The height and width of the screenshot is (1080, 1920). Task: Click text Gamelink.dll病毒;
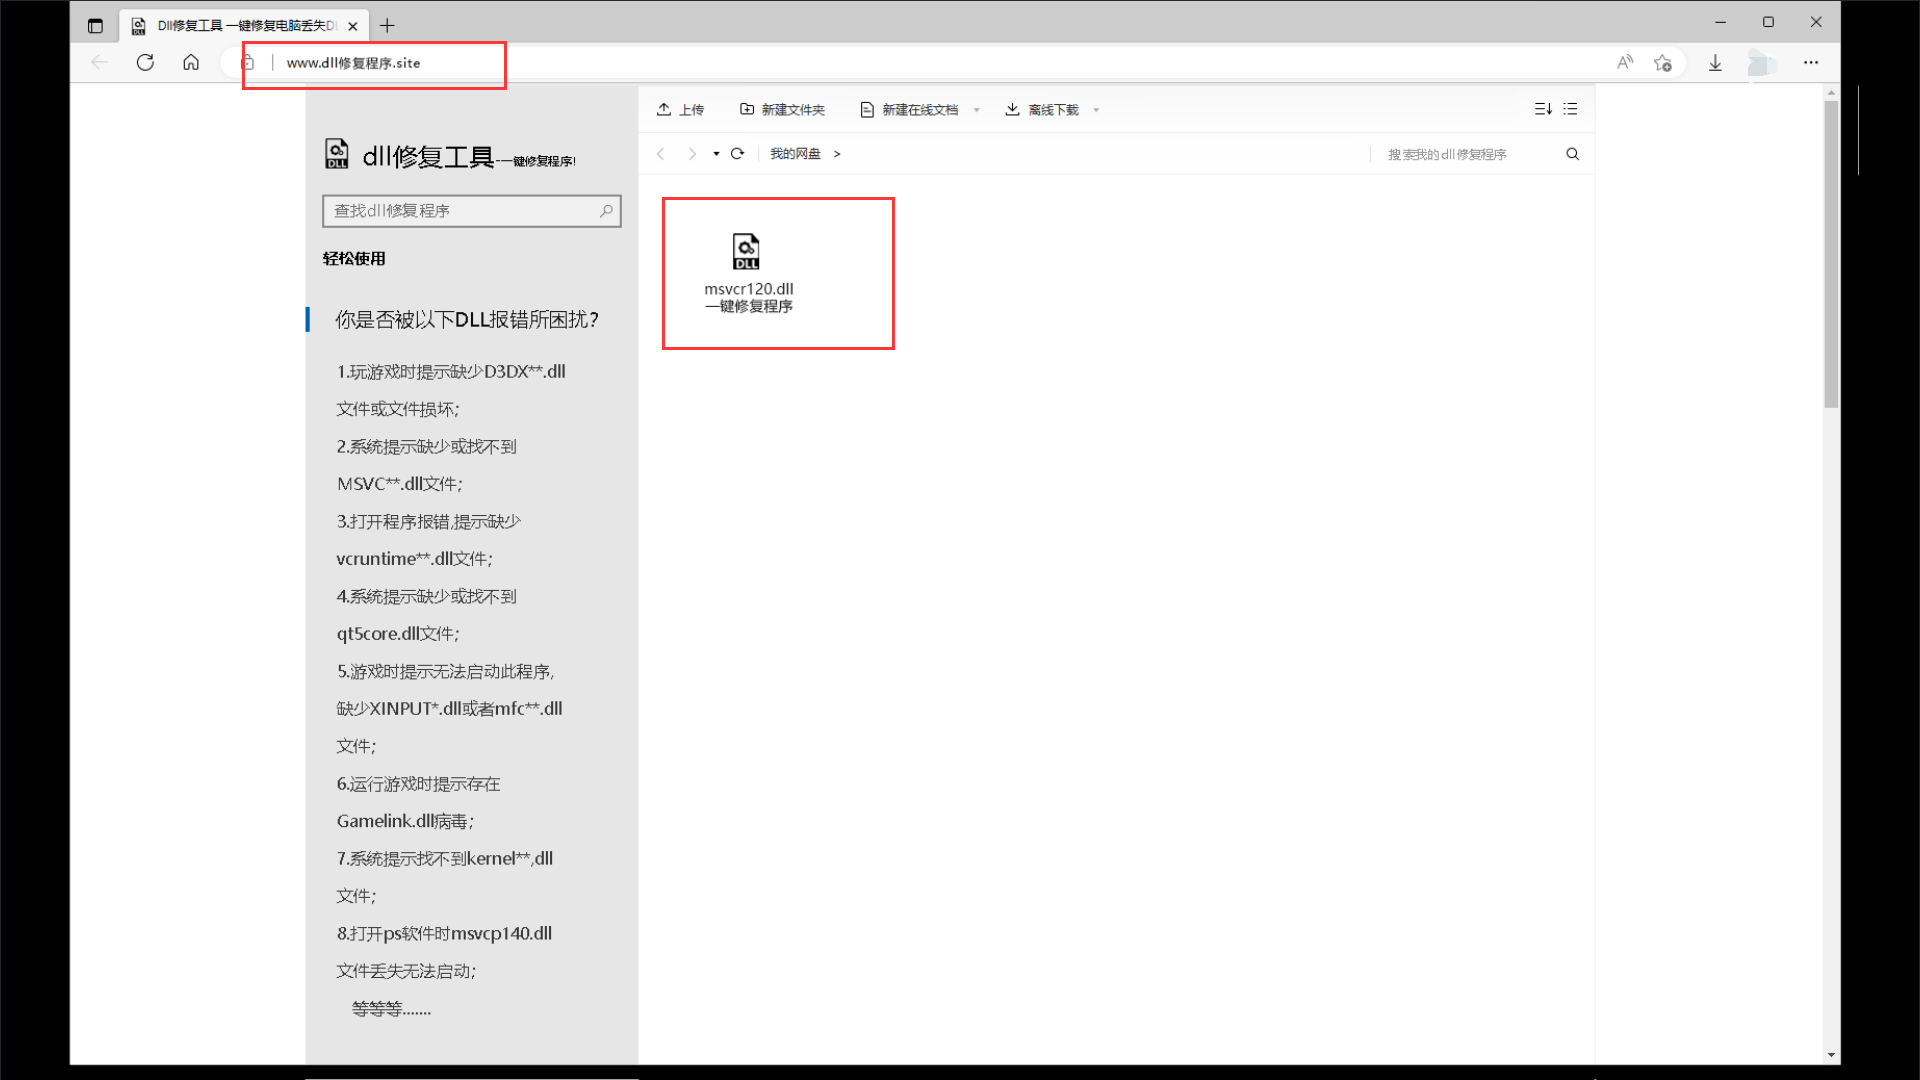coord(405,821)
